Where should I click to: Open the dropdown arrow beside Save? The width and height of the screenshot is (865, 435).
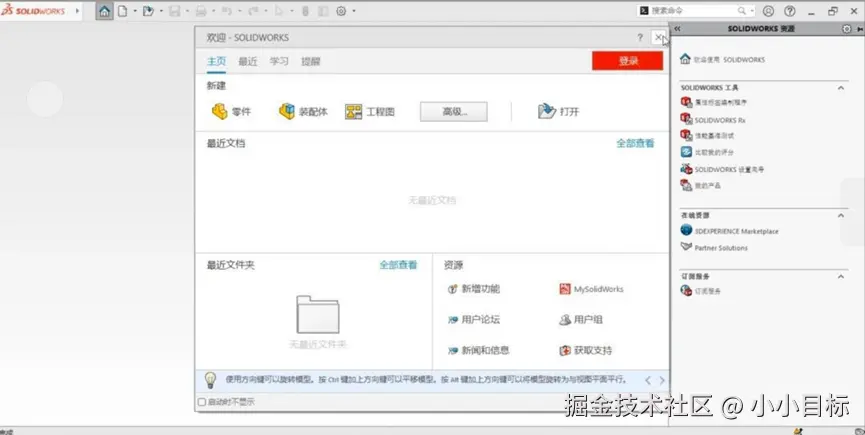(x=188, y=11)
